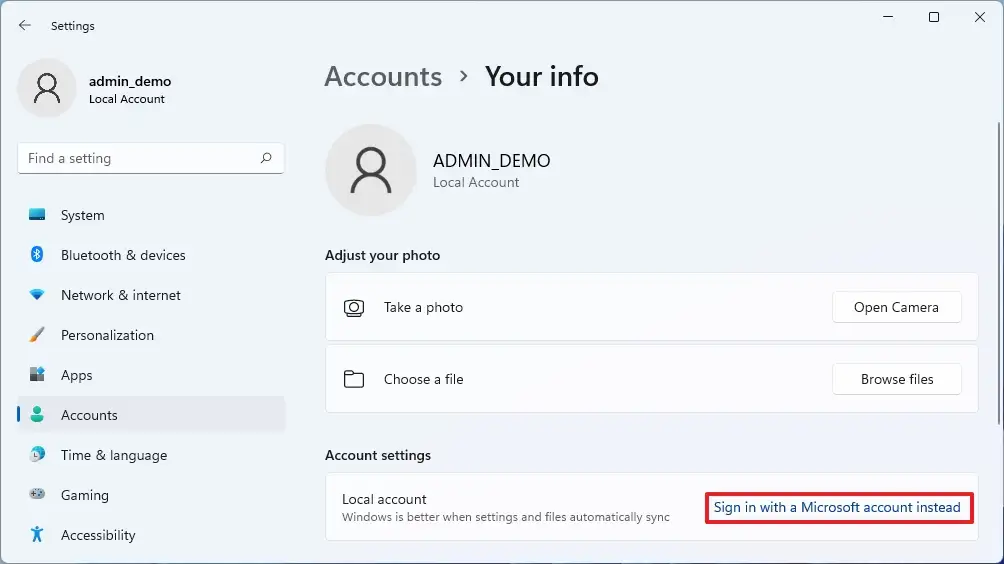
Task: Select the Accessibility figure icon
Action: coord(37,534)
